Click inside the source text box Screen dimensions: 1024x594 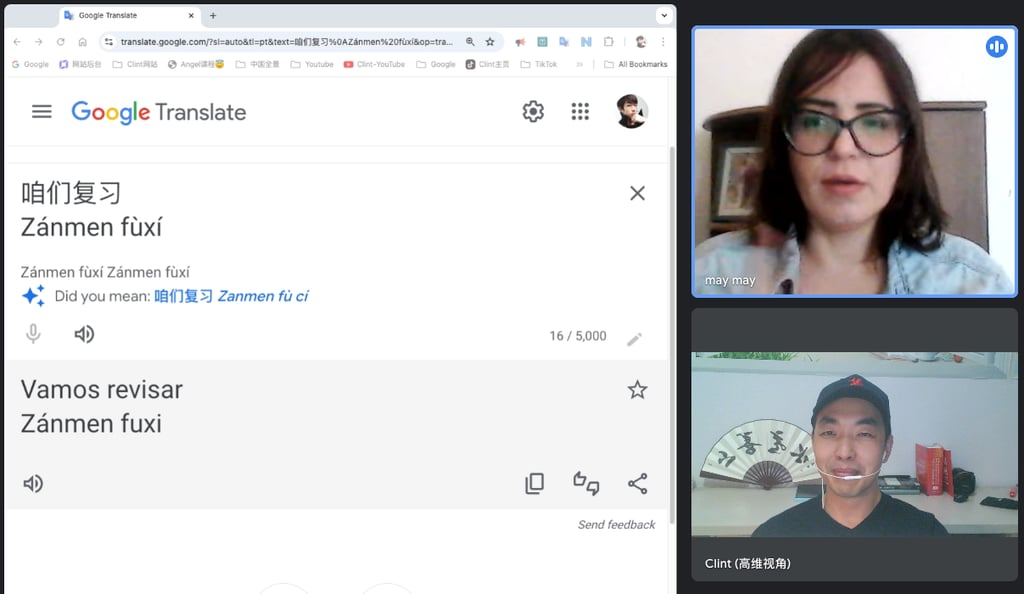313,210
